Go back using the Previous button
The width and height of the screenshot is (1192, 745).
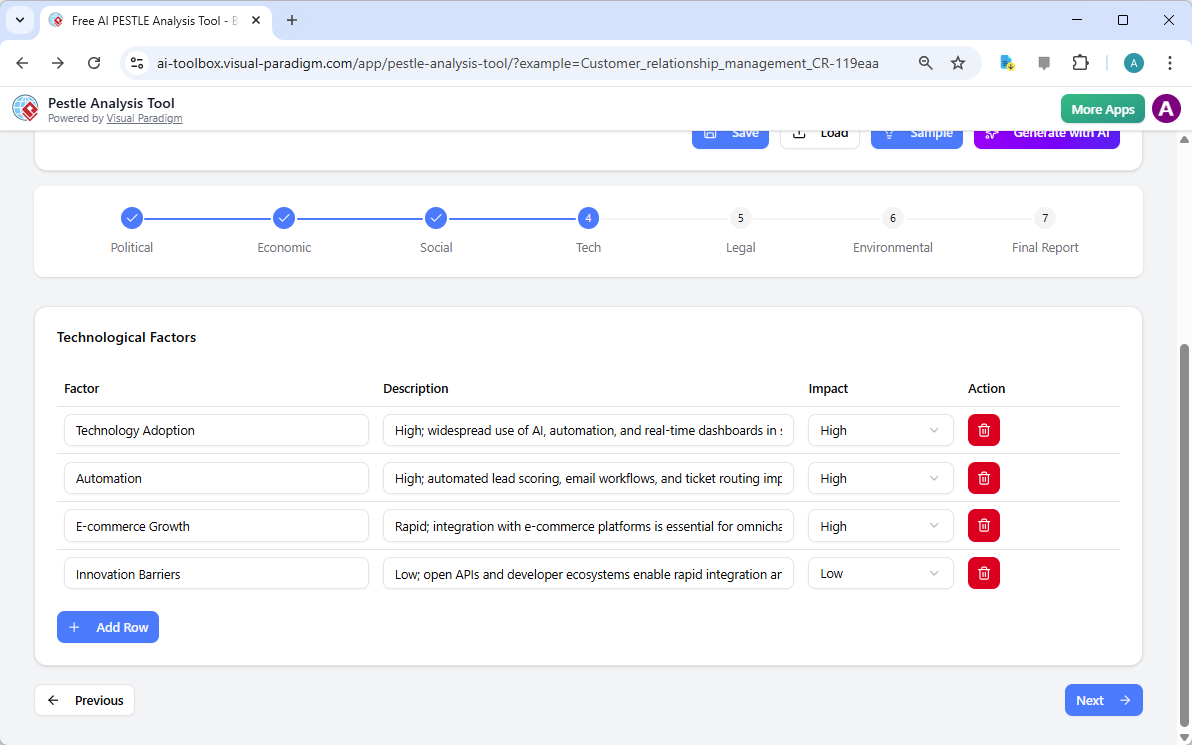tap(84, 700)
